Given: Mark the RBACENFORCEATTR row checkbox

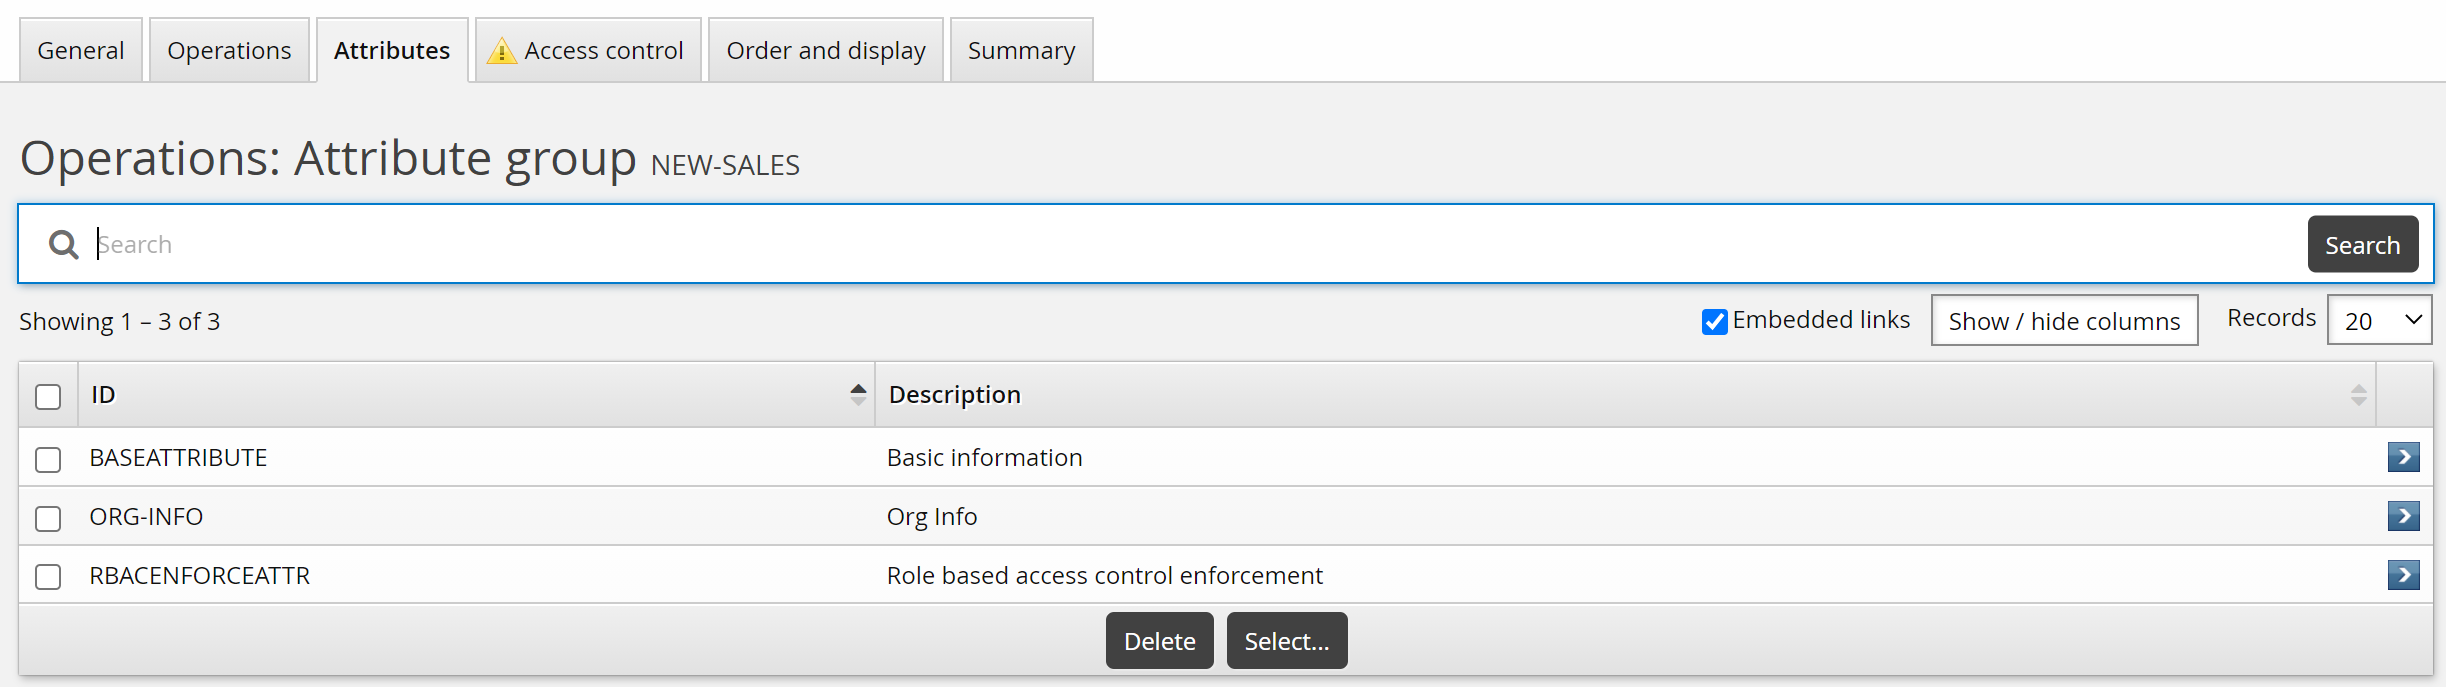Looking at the screenshot, I should (x=48, y=577).
